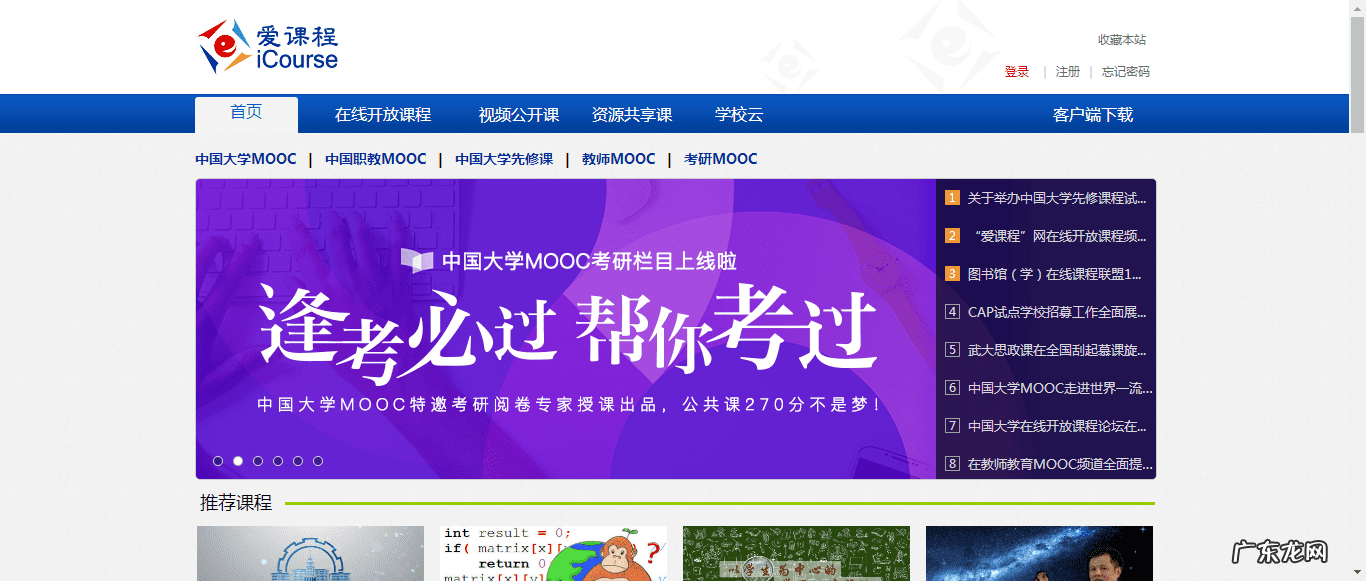Click the iCourse logo
This screenshot has height=581, width=1366.
point(268,47)
